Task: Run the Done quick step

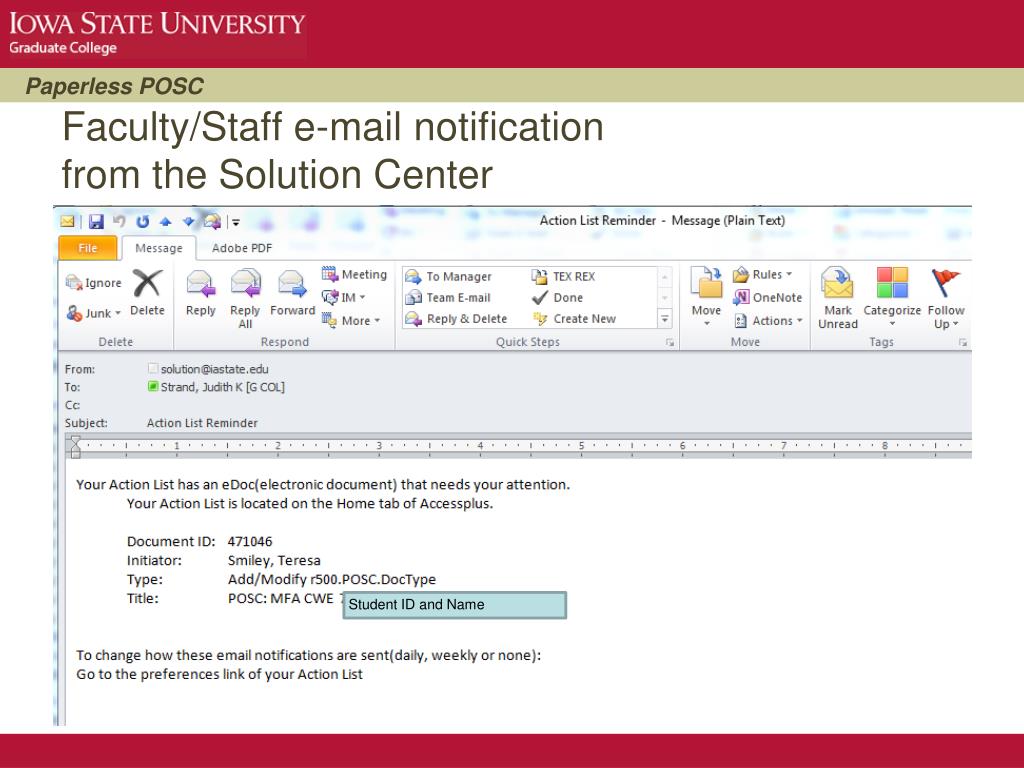Action: tap(557, 298)
